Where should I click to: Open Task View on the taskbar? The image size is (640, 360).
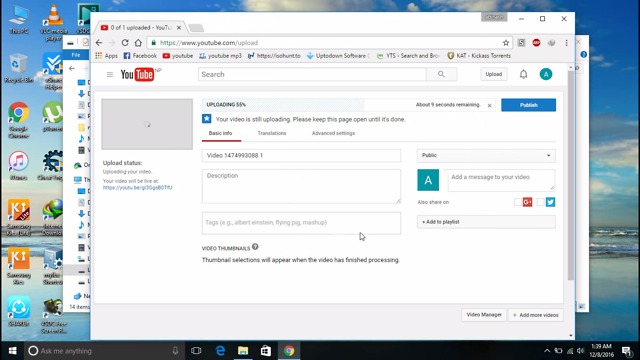196,351
